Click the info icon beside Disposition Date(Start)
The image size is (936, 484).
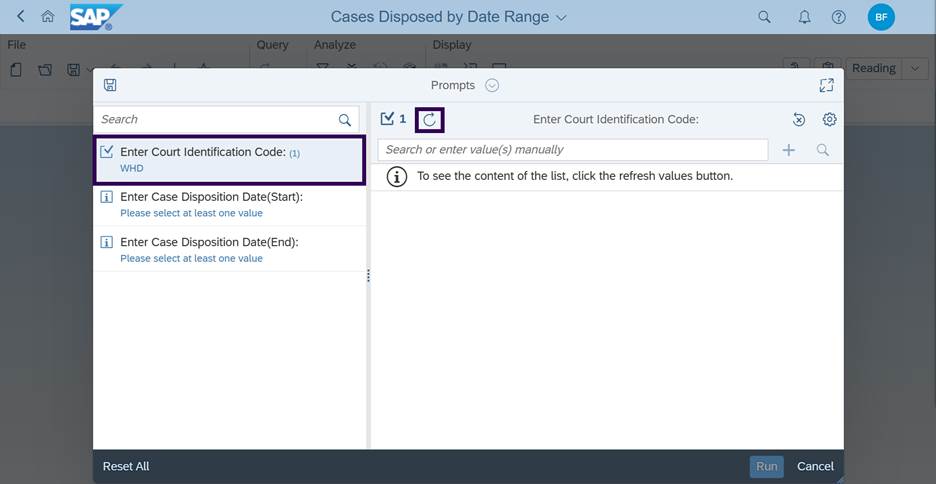107,197
